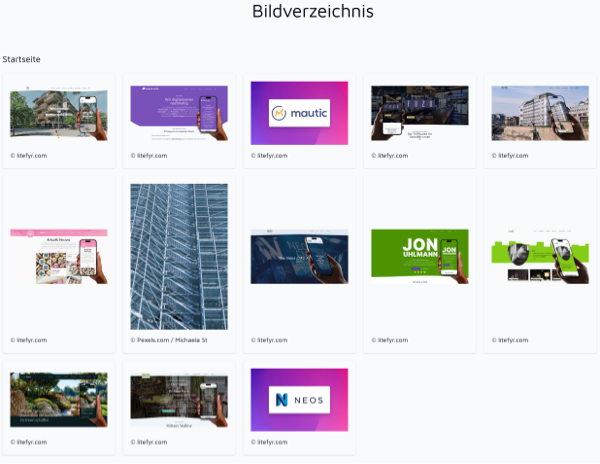Click the pink-header shop mockup thumbnail

[58, 257]
